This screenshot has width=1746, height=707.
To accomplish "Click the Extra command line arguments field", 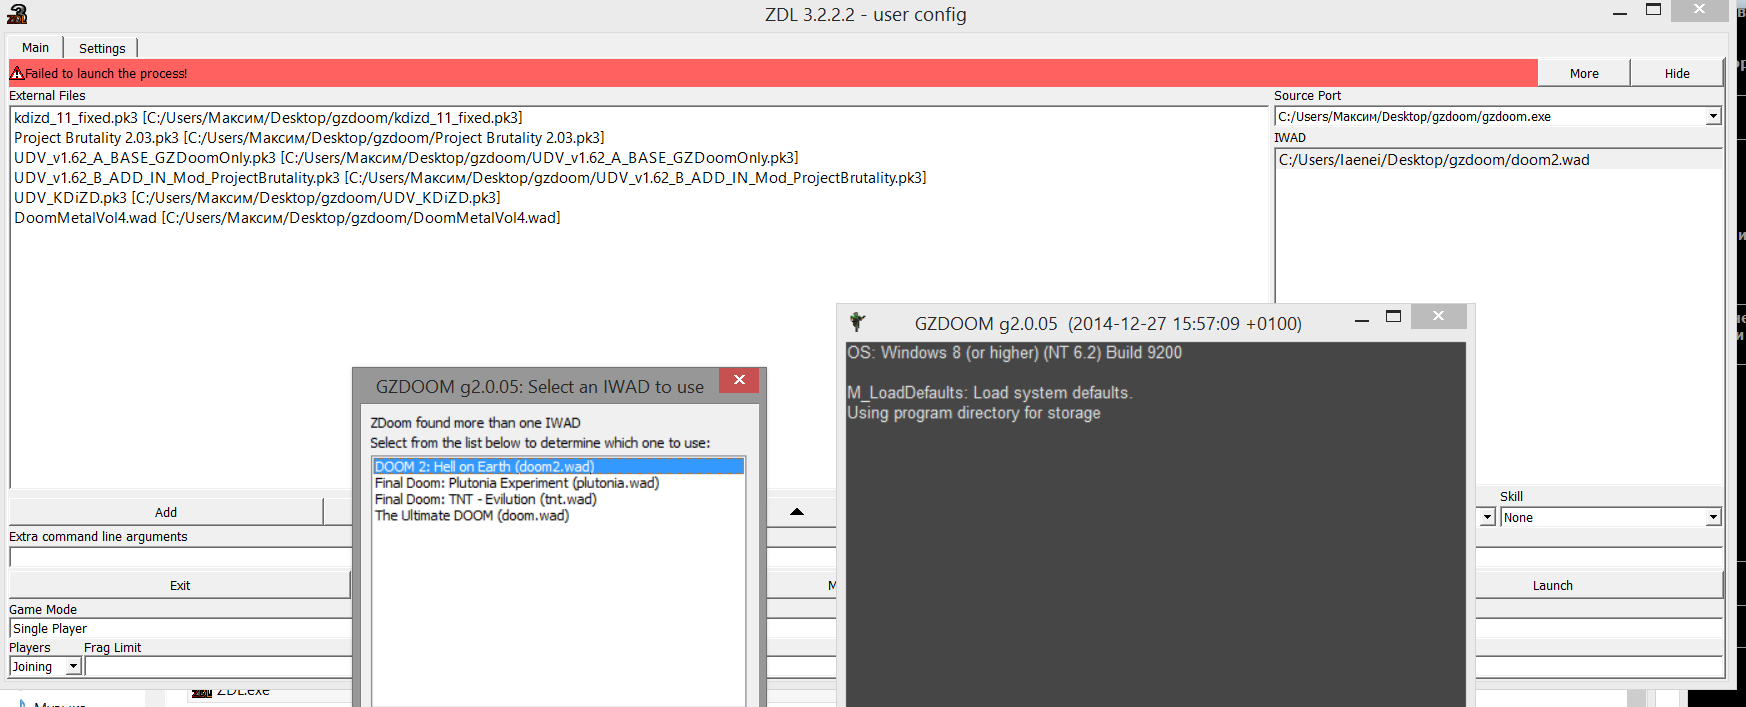I will (x=180, y=557).
